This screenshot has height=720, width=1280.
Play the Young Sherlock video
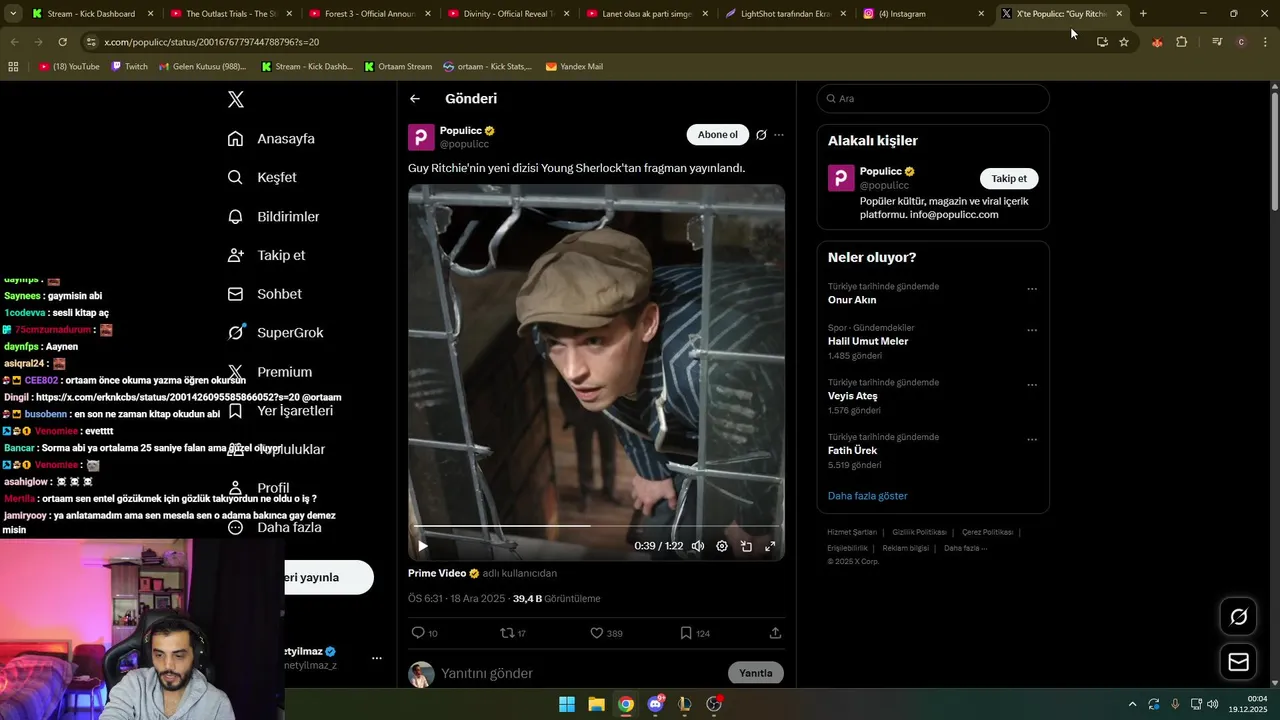[x=423, y=546]
